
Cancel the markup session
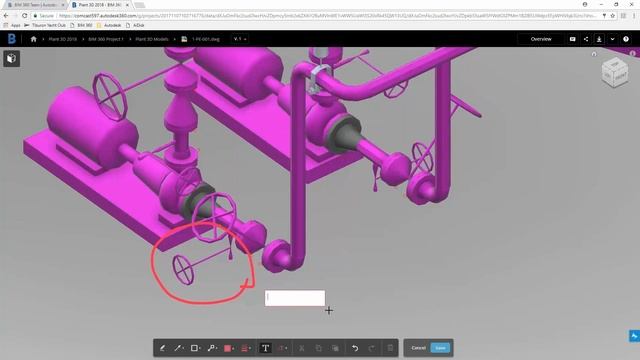[x=418, y=348]
